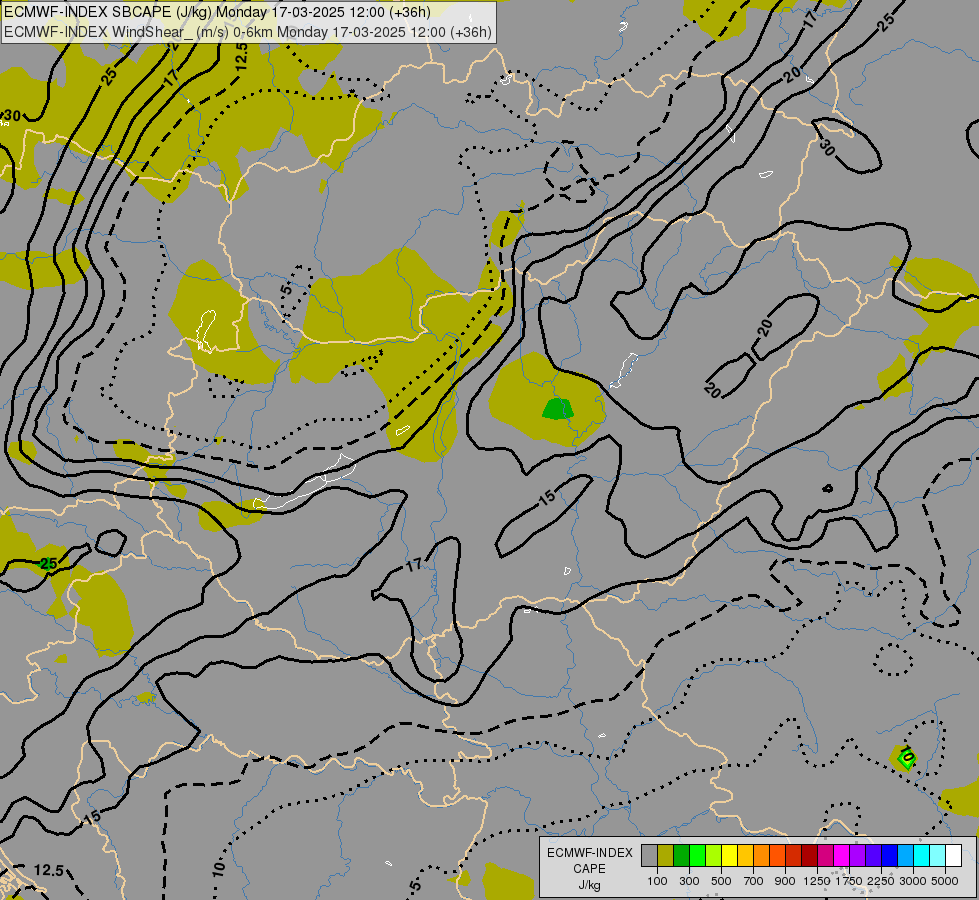The height and width of the screenshot is (900, 979).
Task: Click the 900 legend scale value
Action: [785, 881]
